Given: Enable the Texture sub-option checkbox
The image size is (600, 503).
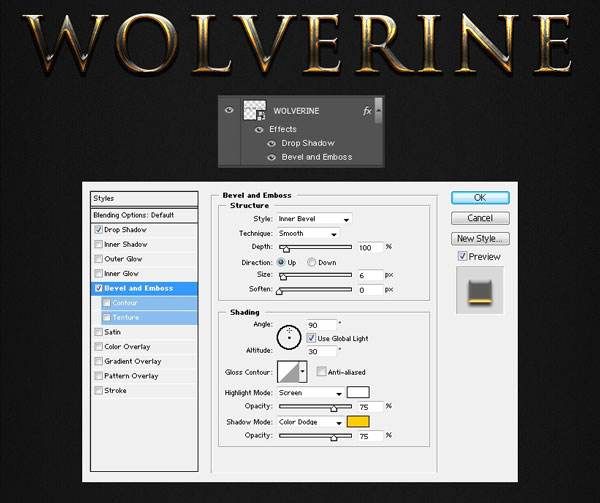Looking at the screenshot, I should (x=107, y=317).
